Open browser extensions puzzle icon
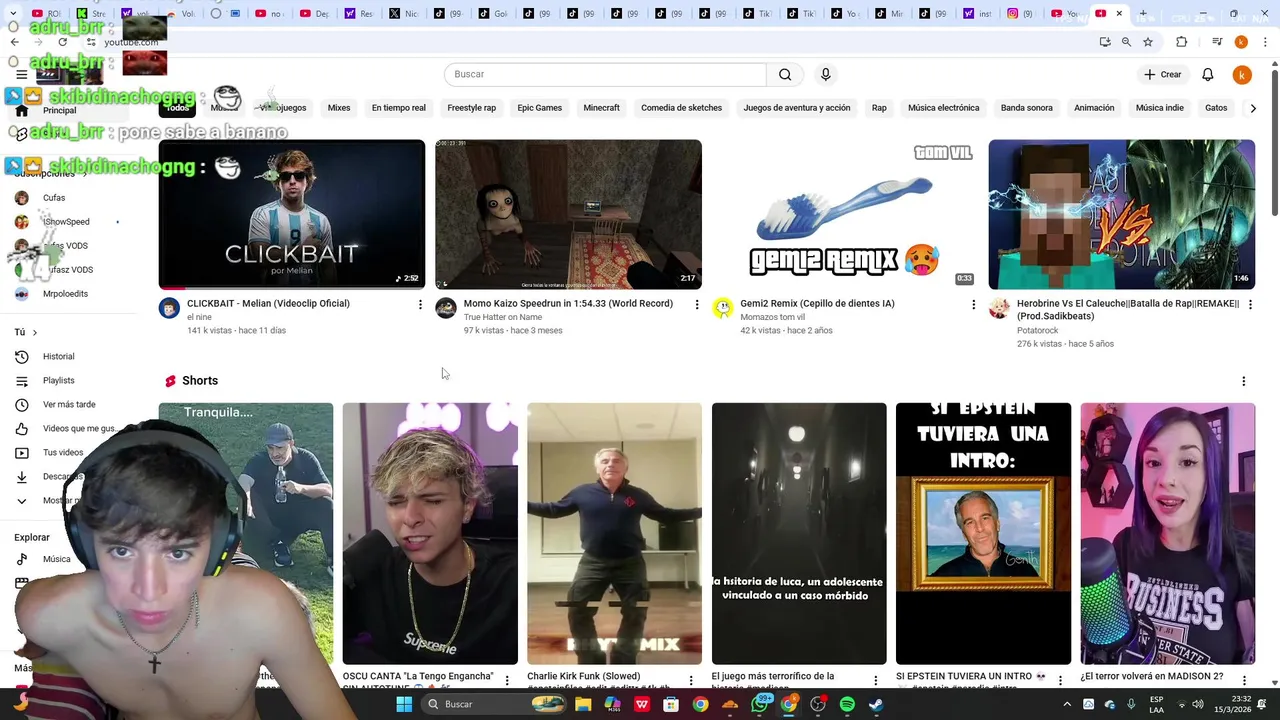This screenshot has height=720, width=1280. pyautogui.click(x=1181, y=42)
